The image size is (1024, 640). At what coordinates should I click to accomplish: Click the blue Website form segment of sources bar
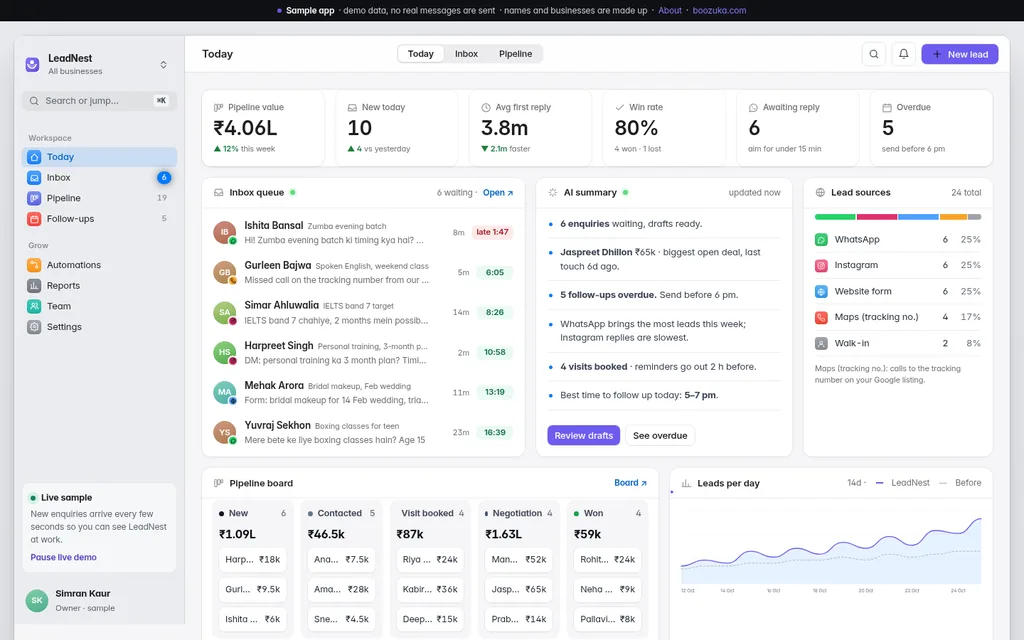918,217
